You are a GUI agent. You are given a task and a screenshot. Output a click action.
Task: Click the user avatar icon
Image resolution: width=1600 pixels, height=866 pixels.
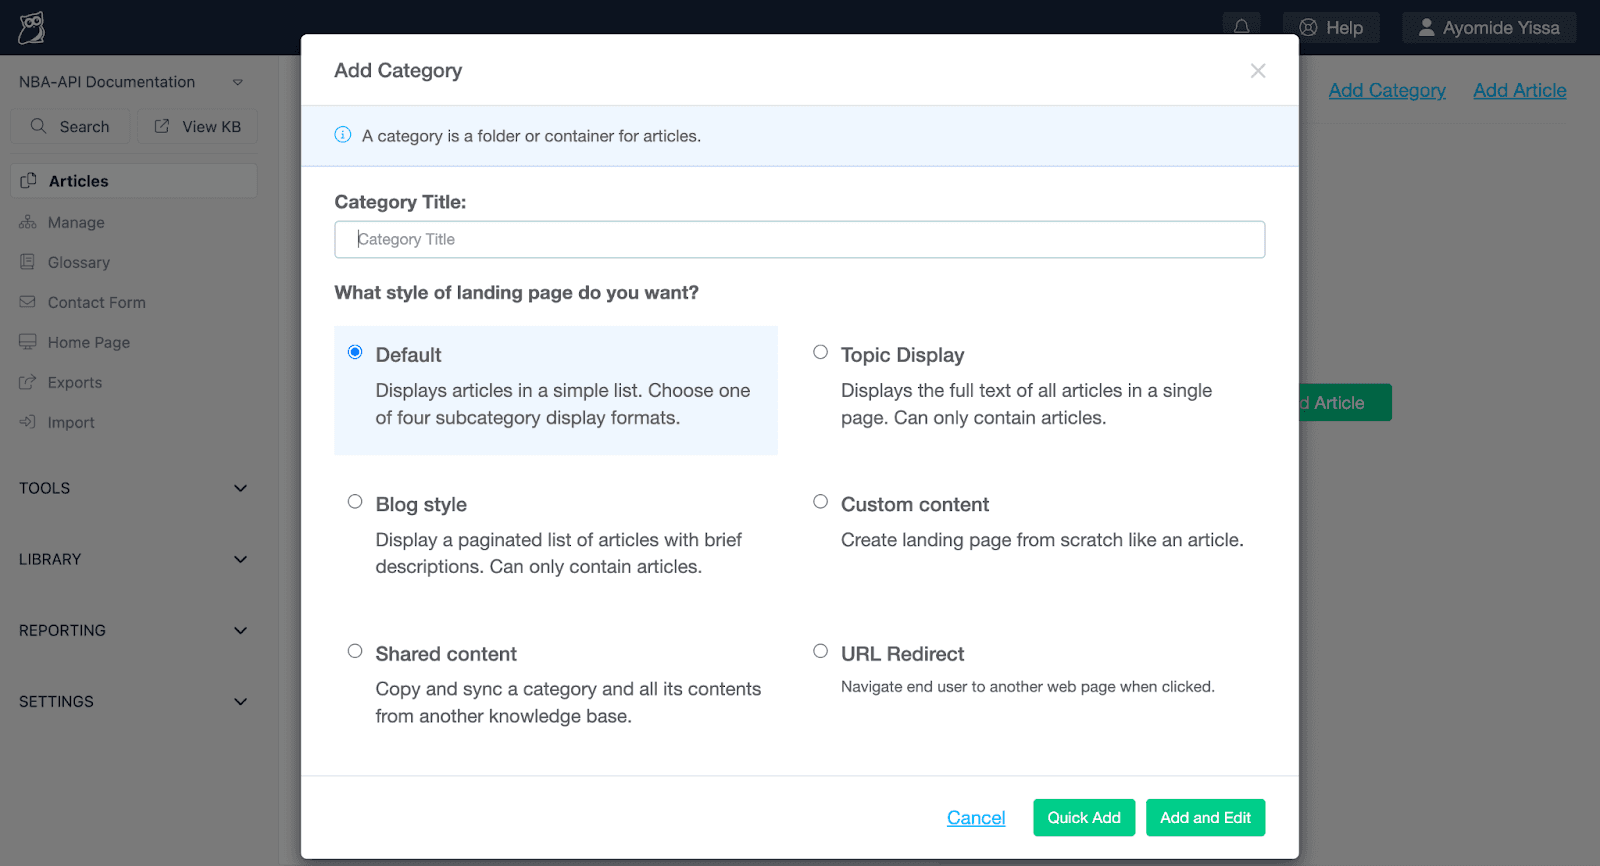[x=1426, y=28]
